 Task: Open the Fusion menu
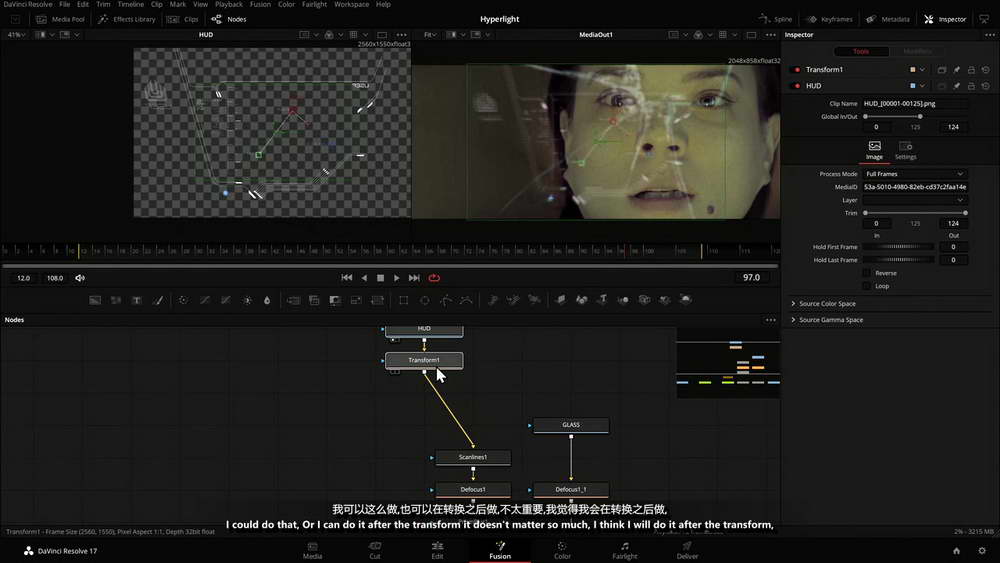pyautogui.click(x=260, y=4)
